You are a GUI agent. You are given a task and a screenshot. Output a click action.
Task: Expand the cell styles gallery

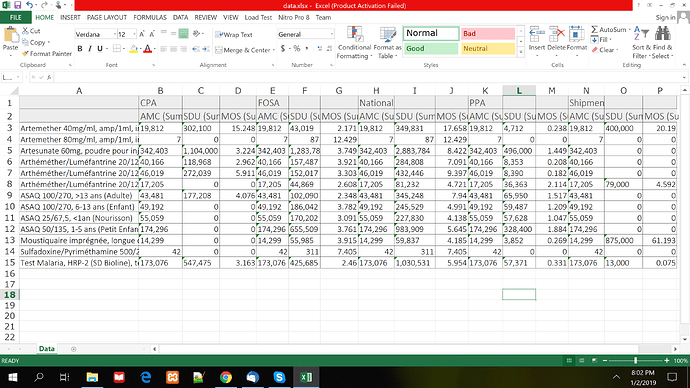pyautogui.click(x=521, y=52)
